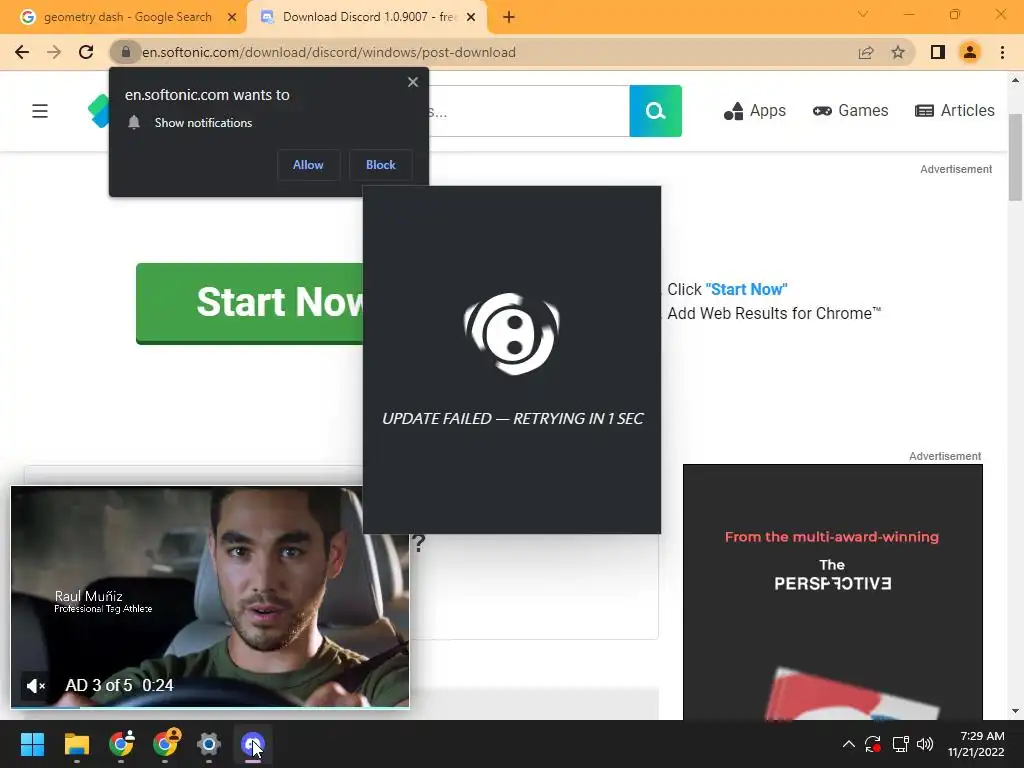This screenshot has width=1024, height=768.
Task: Open the Games section
Action: click(x=850, y=111)
